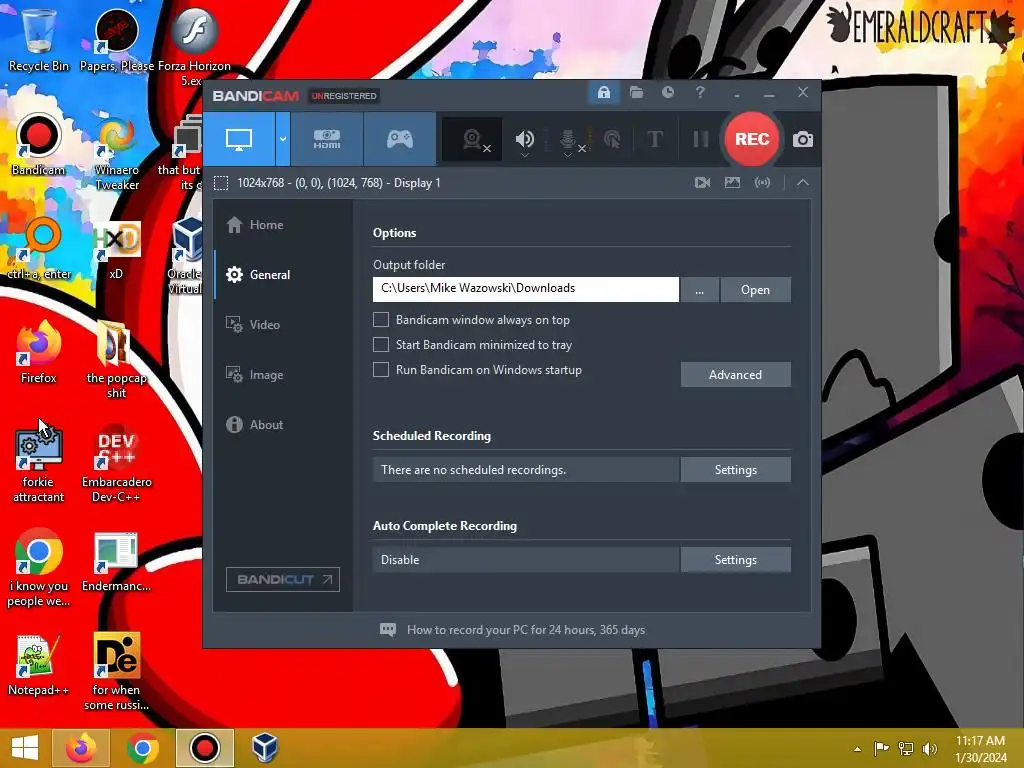
Task: Click the BANDICUT link button
Action: pyautogui.click(x=283, y=579)
